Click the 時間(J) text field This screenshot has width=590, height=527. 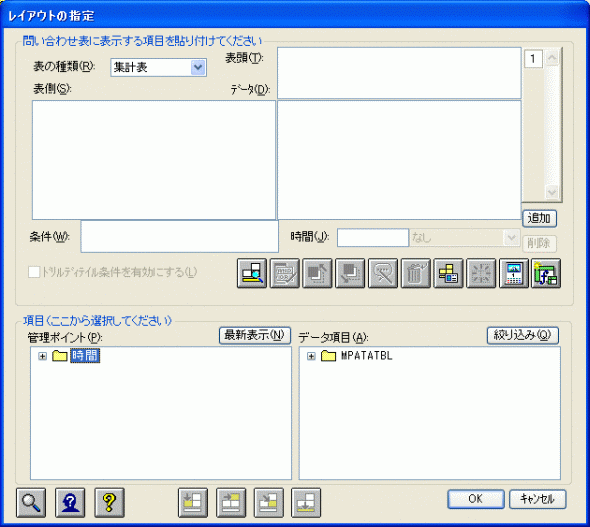(373, 238)
